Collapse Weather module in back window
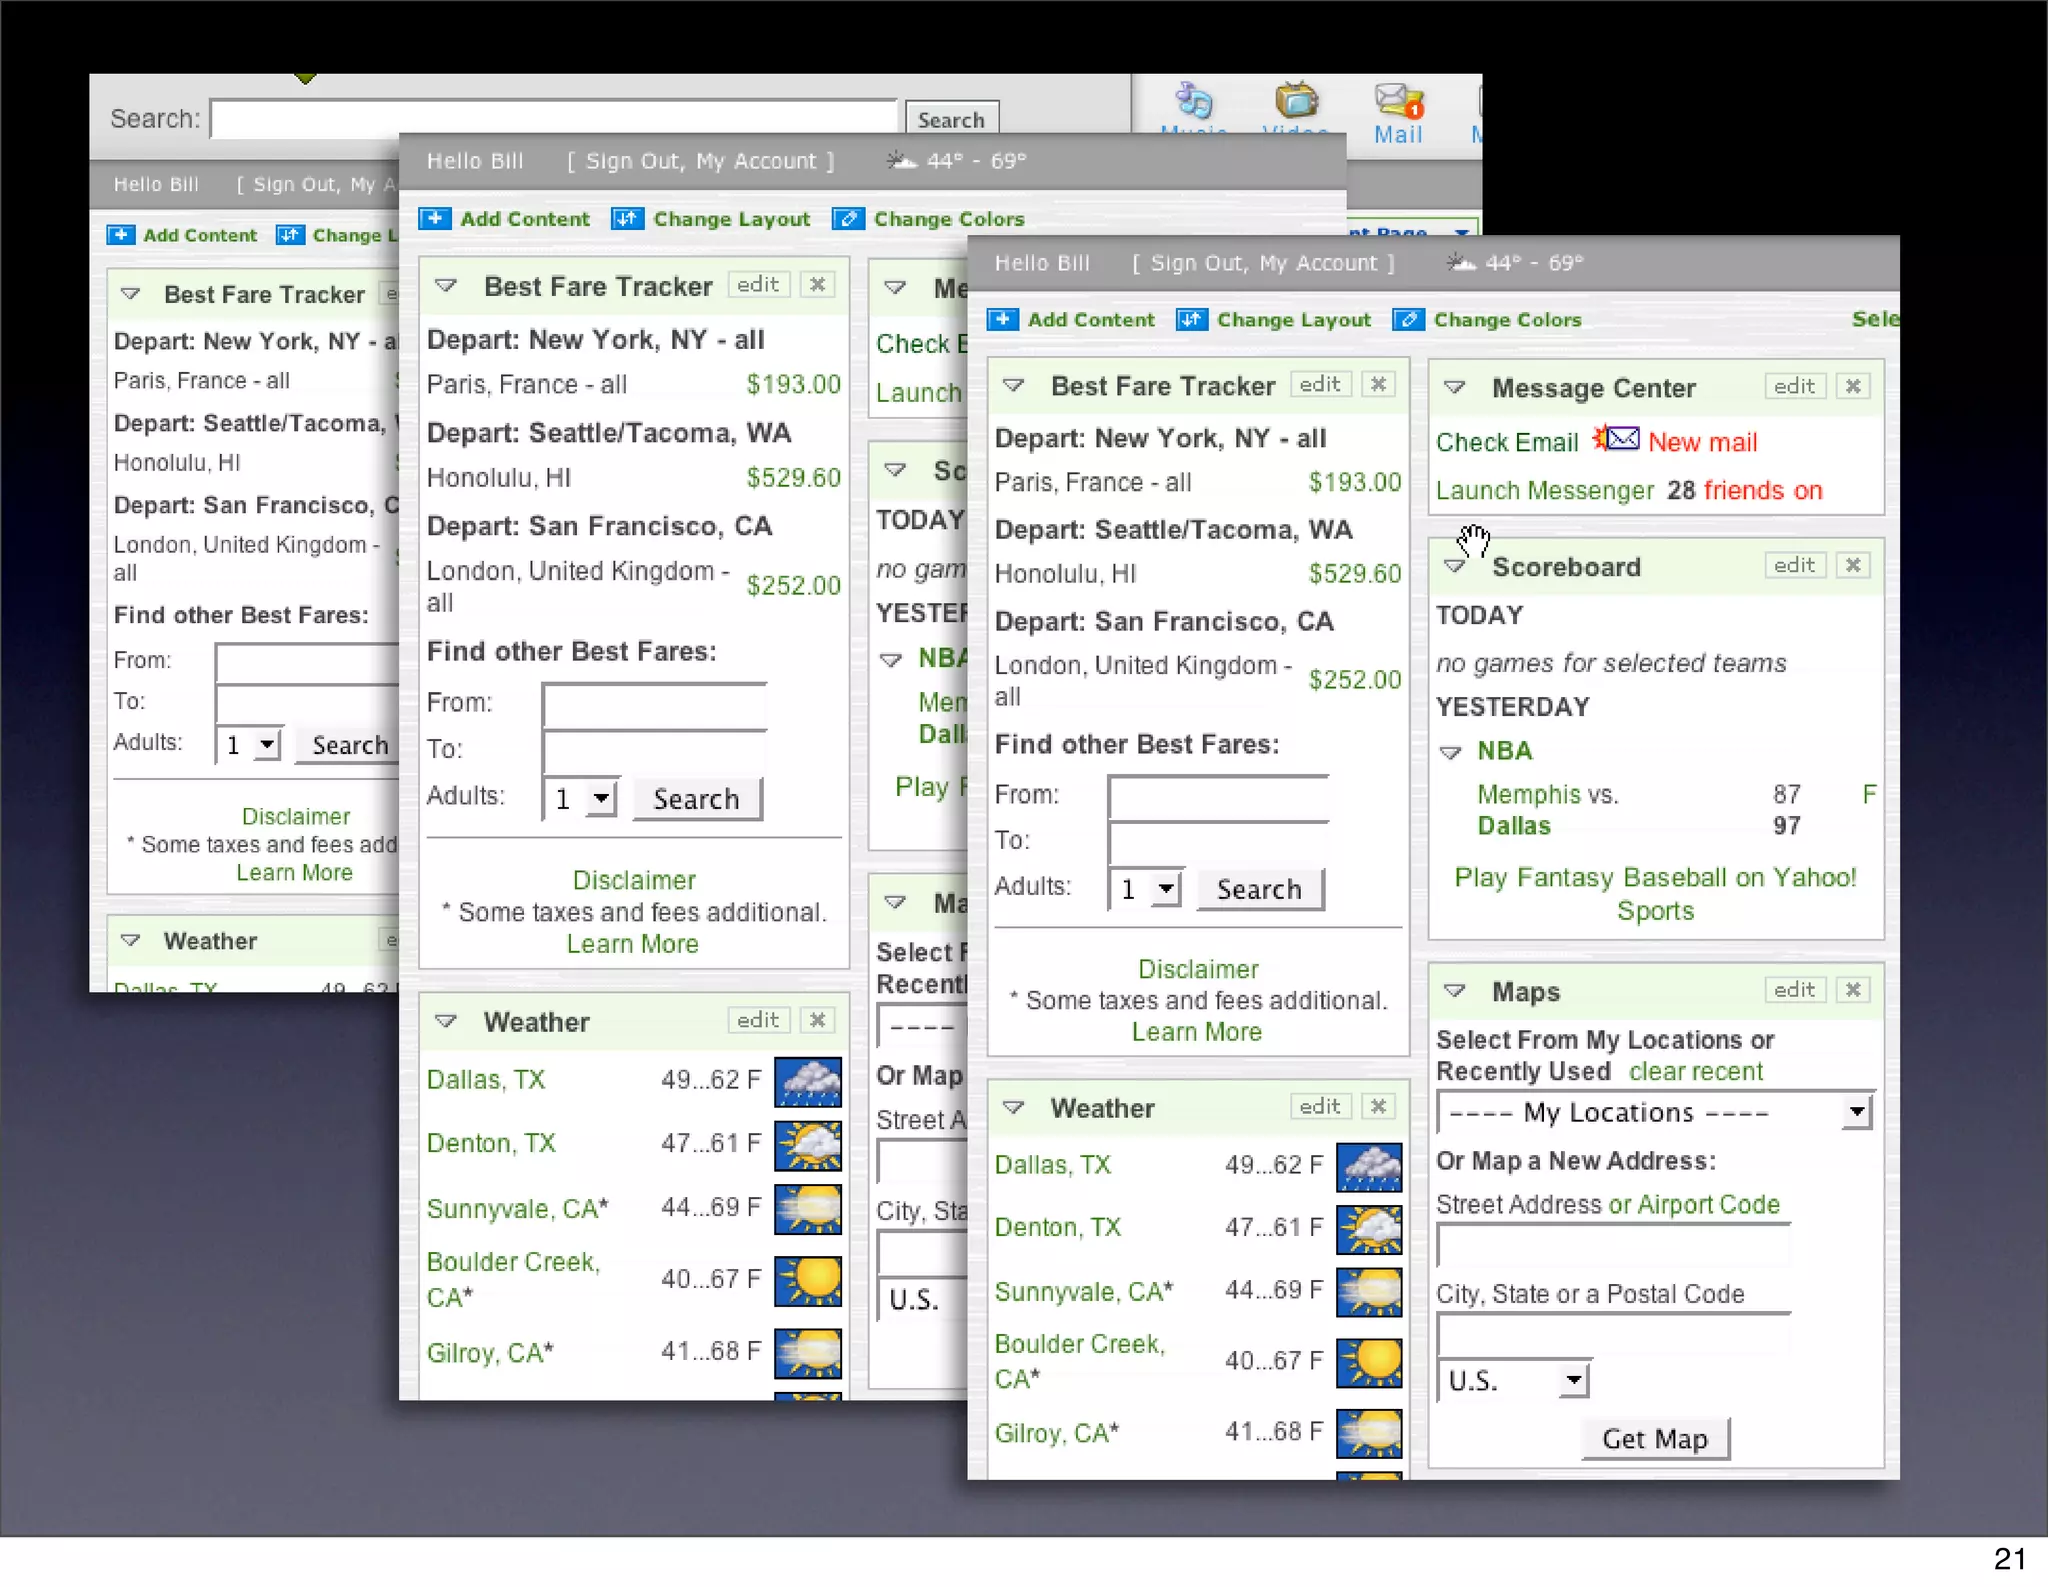 coord(130,941)
